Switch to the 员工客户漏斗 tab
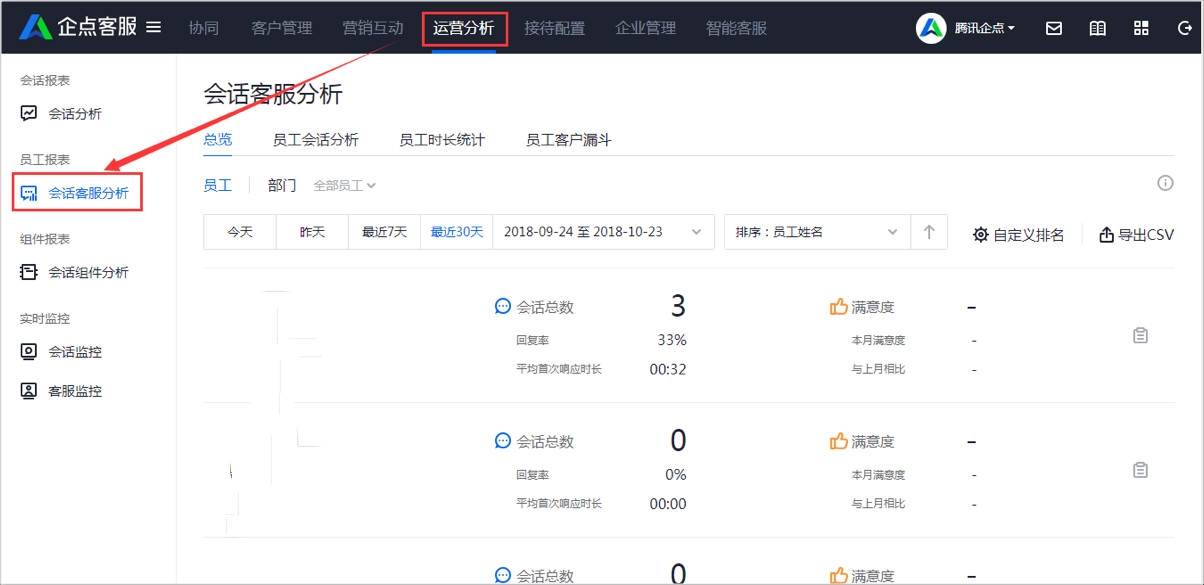 [569, 140]
